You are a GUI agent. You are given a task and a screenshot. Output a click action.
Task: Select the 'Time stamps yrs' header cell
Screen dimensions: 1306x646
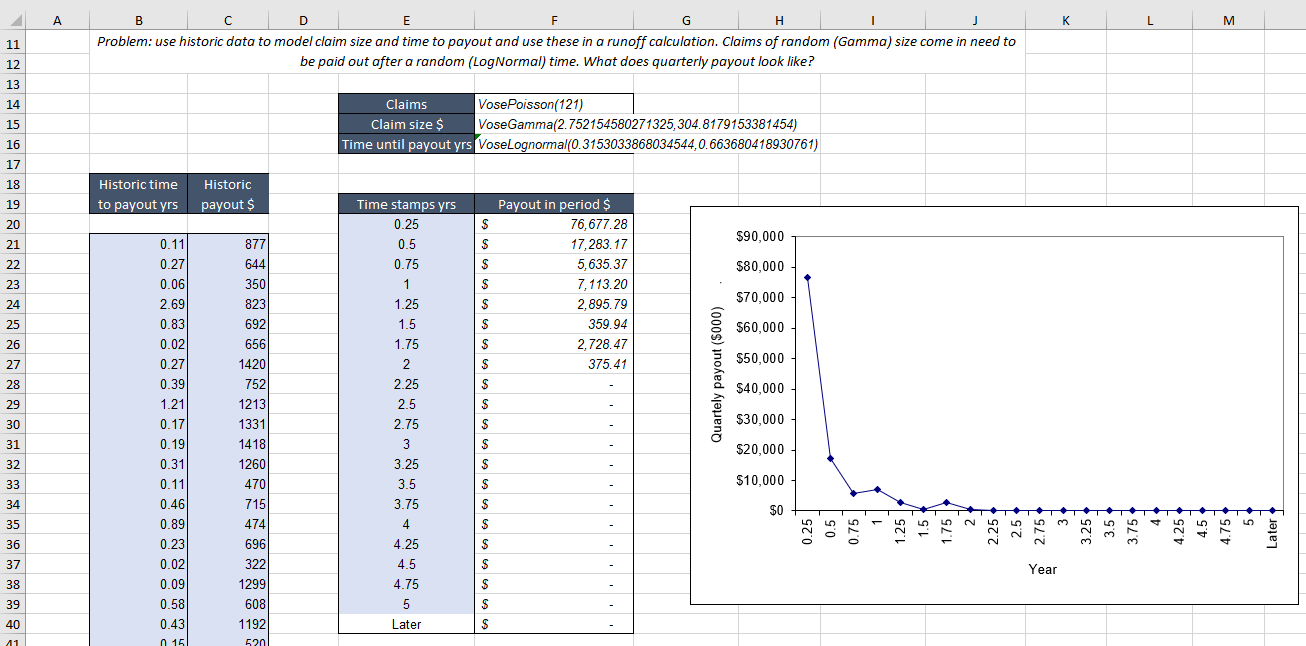[405, 203]
